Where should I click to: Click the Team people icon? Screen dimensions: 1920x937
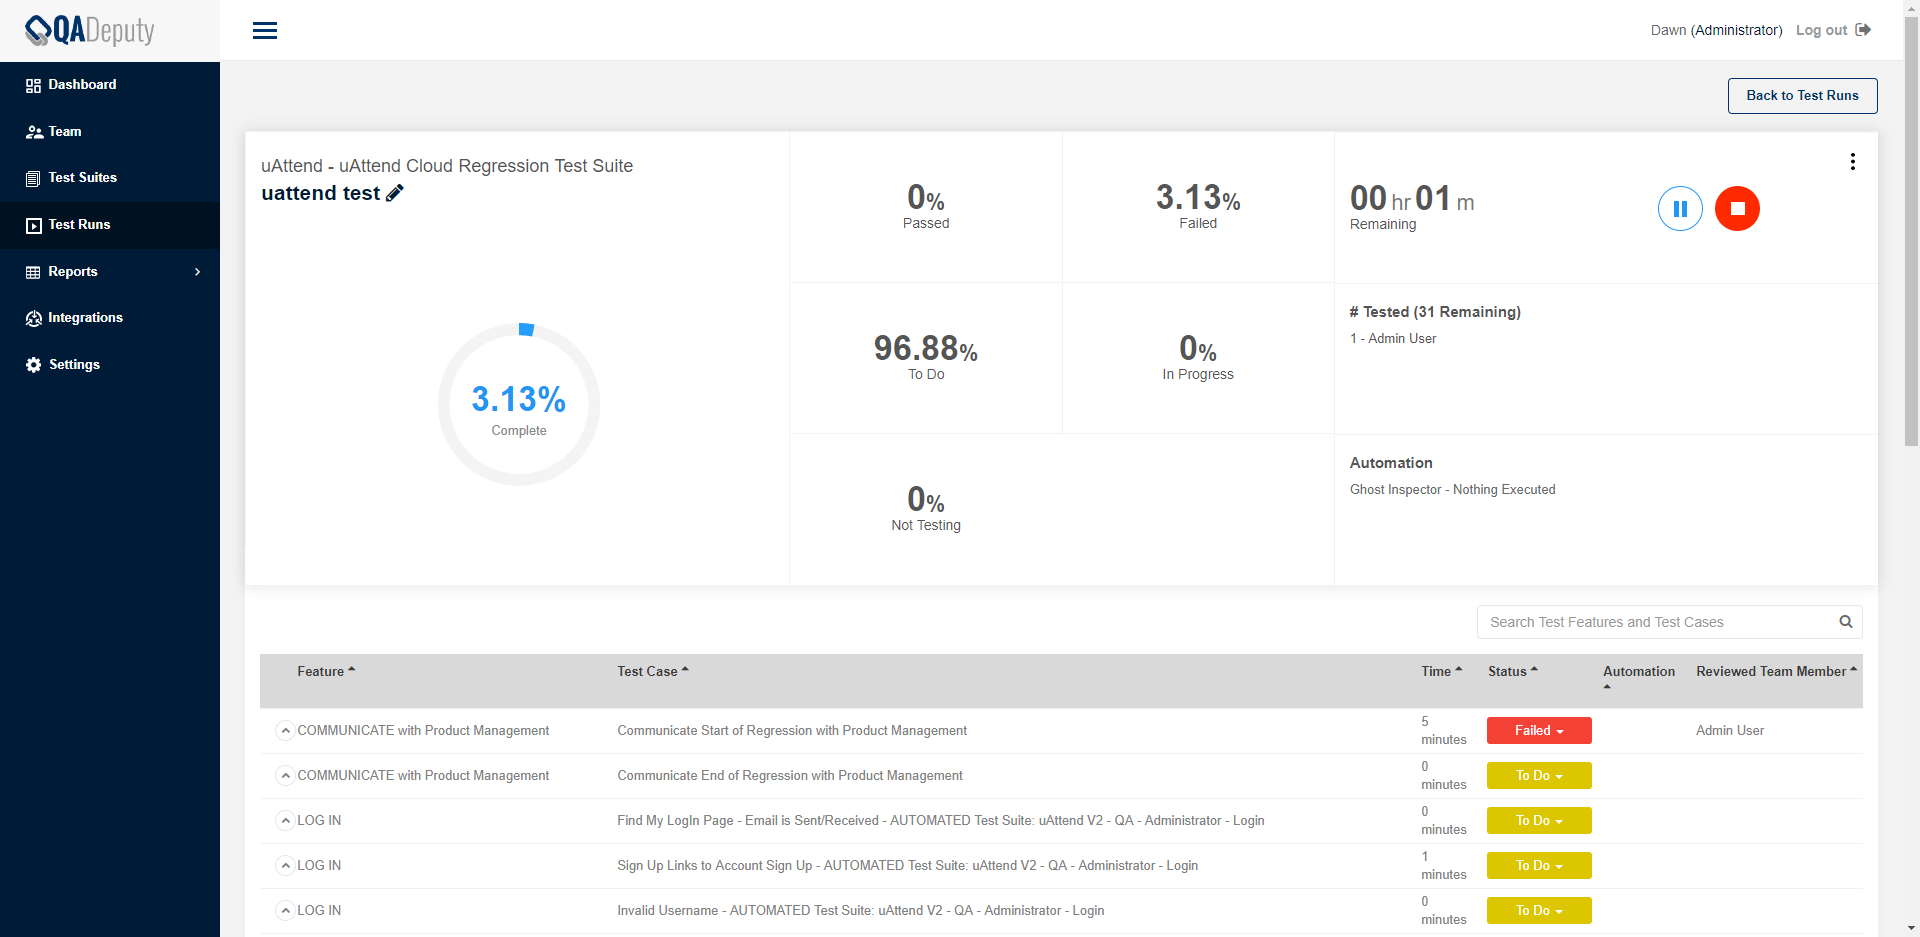click(x=34, y=132)
